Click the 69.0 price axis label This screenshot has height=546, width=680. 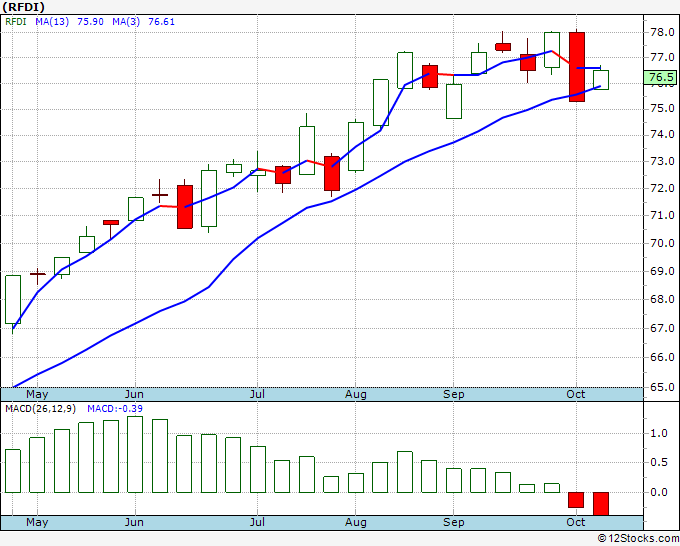tap(662, 271)
